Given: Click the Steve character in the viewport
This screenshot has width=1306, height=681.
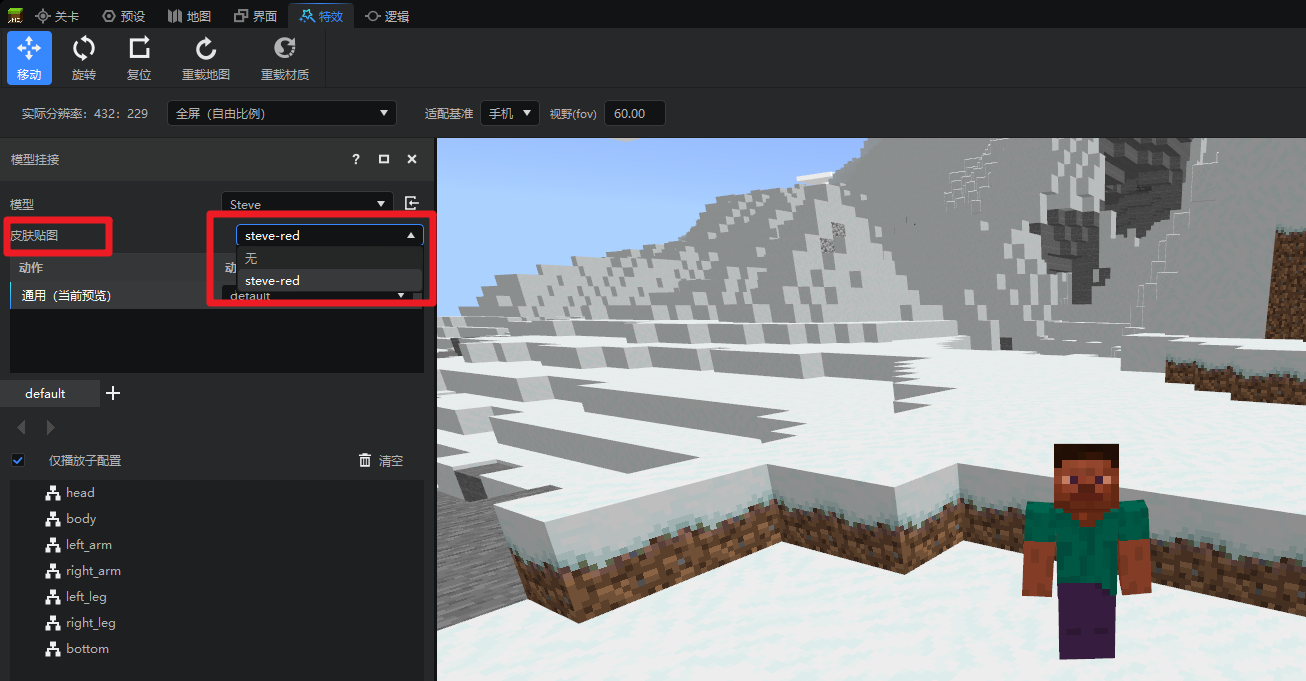Looking at the screenshot, I should click(x=1086, y=552).
